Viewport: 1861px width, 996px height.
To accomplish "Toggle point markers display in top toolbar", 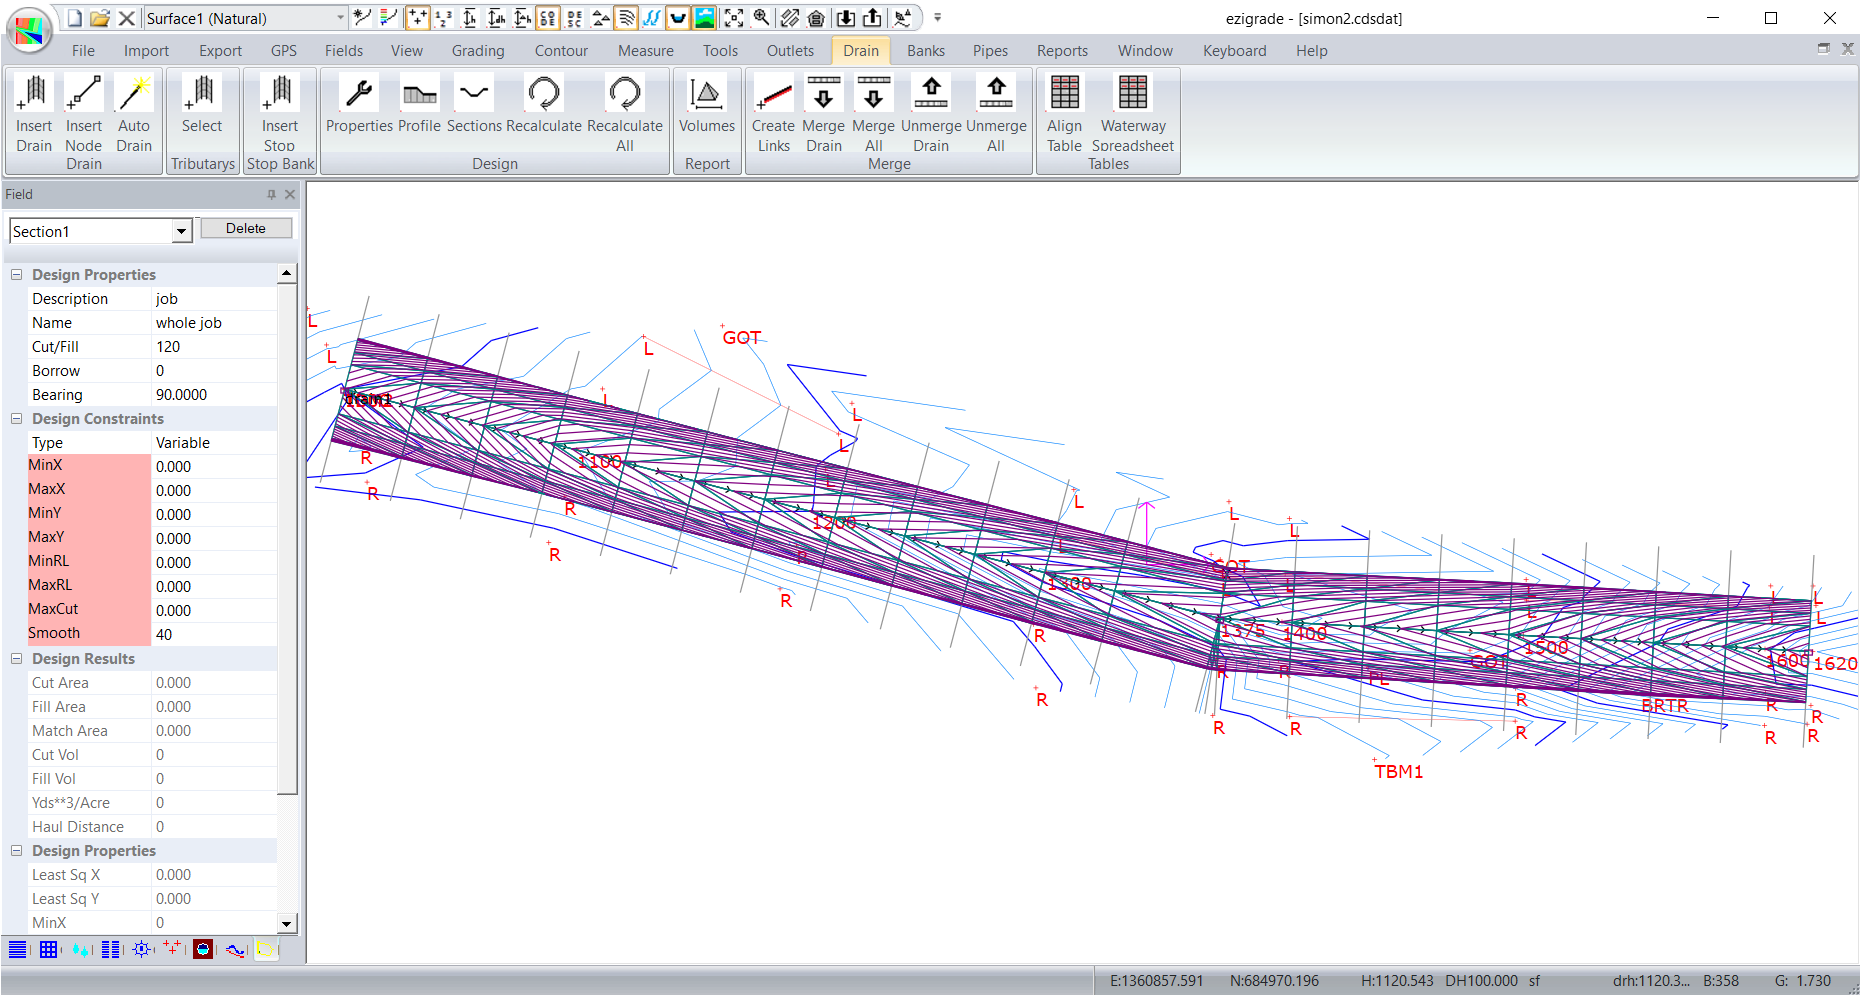I will [417, 18].
